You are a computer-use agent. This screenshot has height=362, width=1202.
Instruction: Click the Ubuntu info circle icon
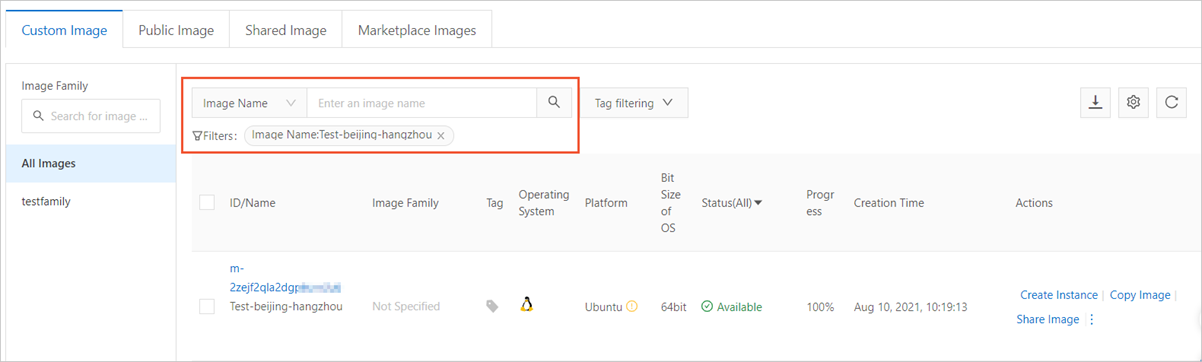point(632,306)
